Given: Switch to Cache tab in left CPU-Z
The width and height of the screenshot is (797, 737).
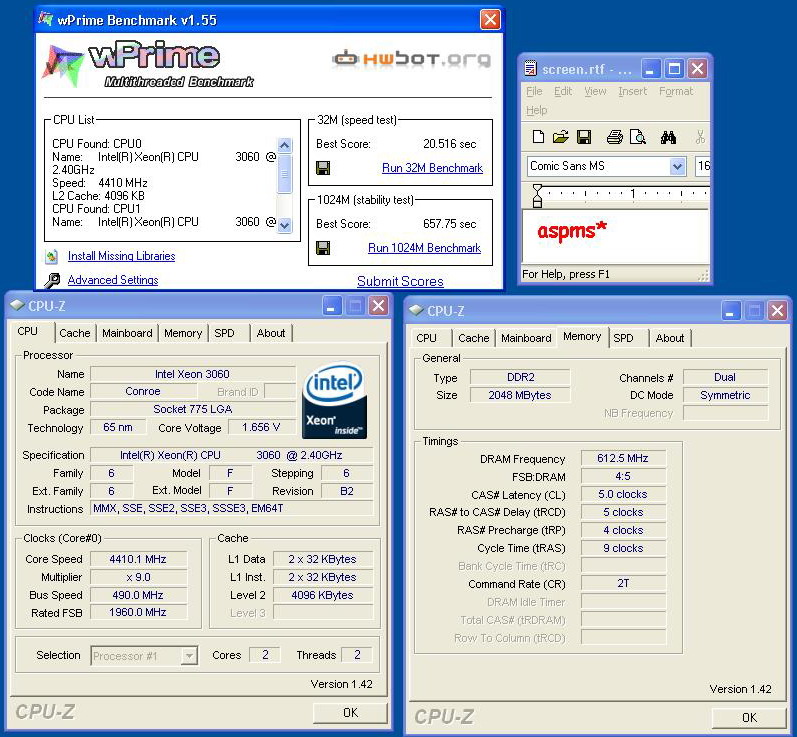Looking at the screenshot, I should coord(75,333).
